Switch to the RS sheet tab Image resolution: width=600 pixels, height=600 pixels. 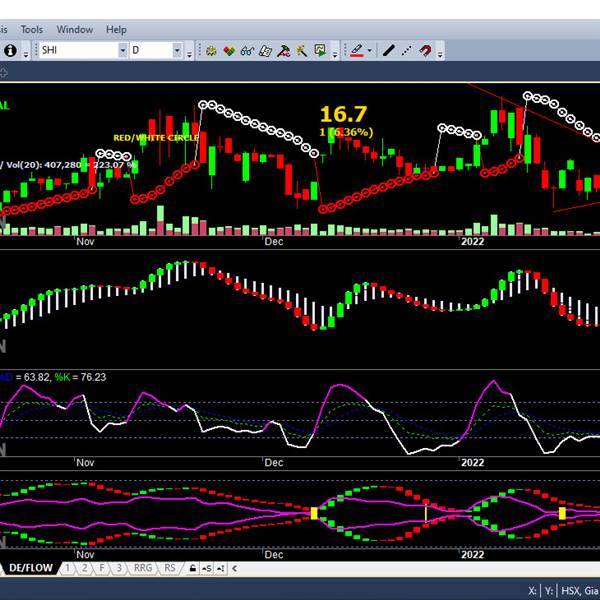click(170, 568)
